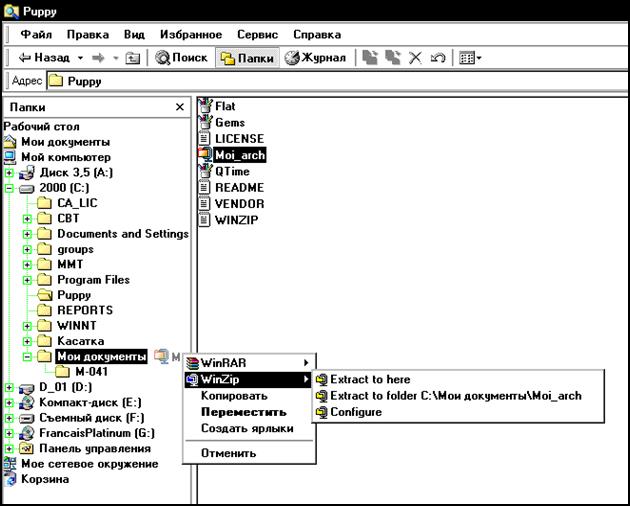This screenshot has height=506, width=630.
Task: Expand the MMT folder node
Action: tap(27, 265)
